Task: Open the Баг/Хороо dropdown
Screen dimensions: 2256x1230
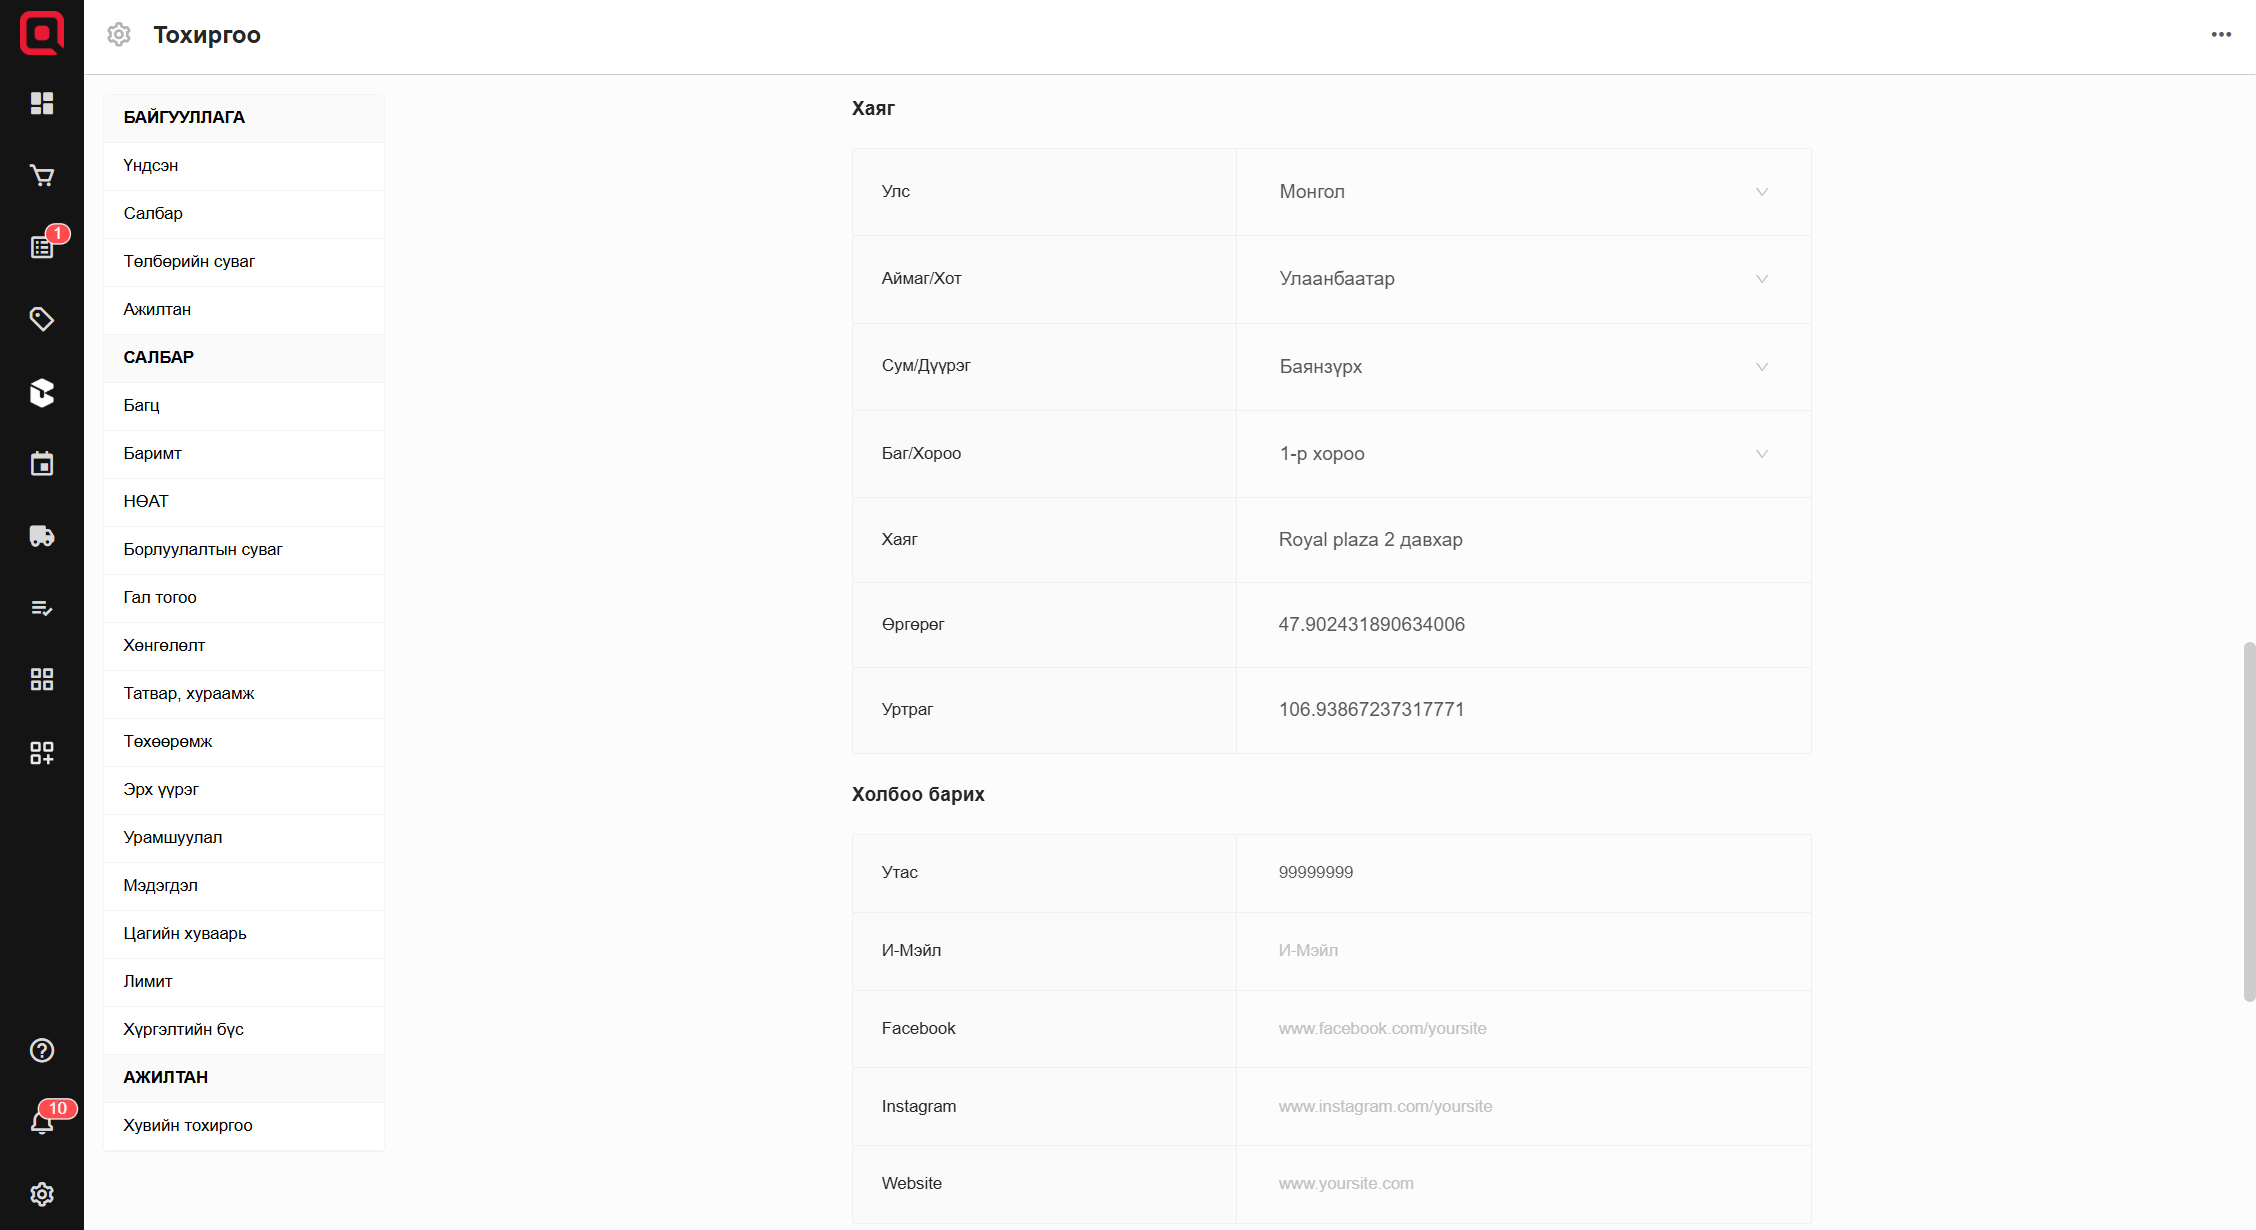Action: pyautogui.click(x=1523, y=454)
